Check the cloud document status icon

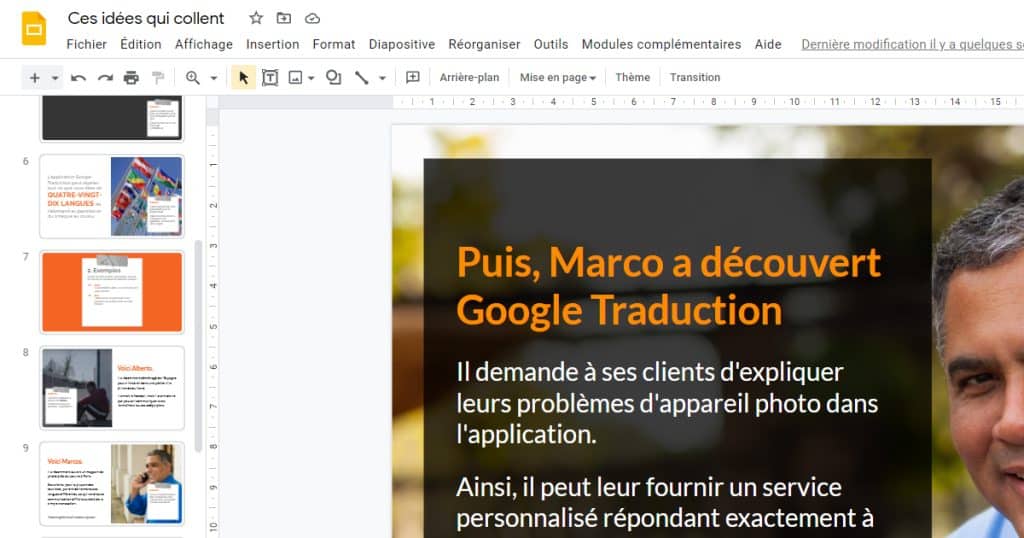(312, 18)
